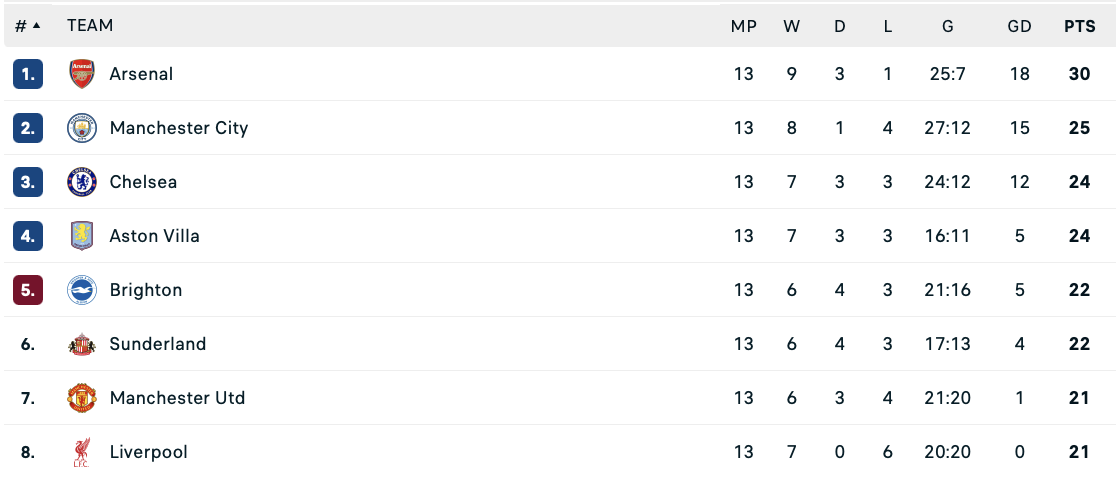Click the Liverpool club badge icon
The image size is (1116, 478).
coord(81,452)
